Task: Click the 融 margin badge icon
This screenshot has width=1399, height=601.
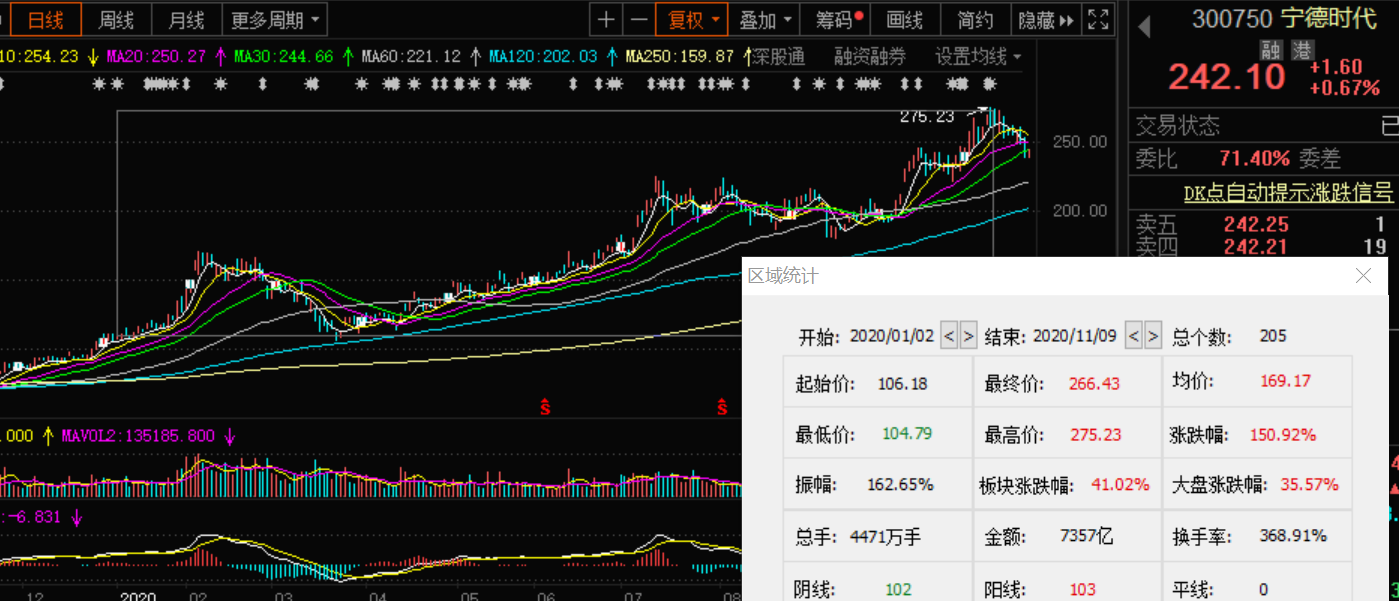Action: click(1271, 49)
